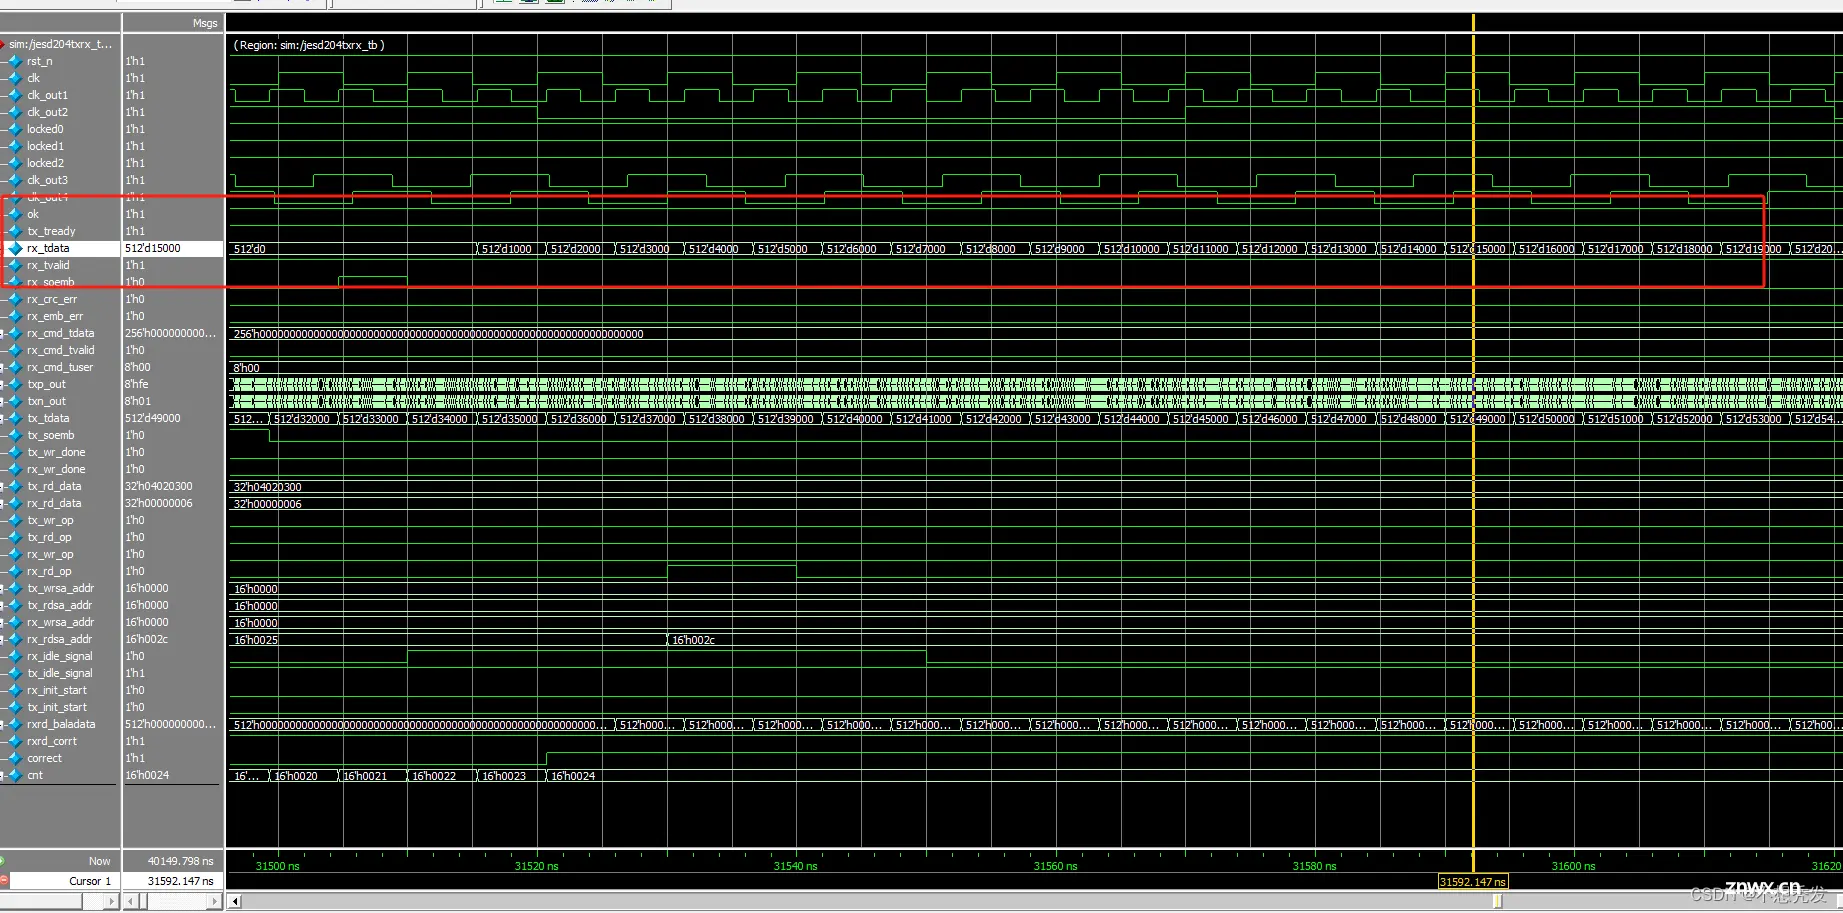Select the rx_wrsa_addr signal name
1843x913 pixels.
(x=60, y=622)
